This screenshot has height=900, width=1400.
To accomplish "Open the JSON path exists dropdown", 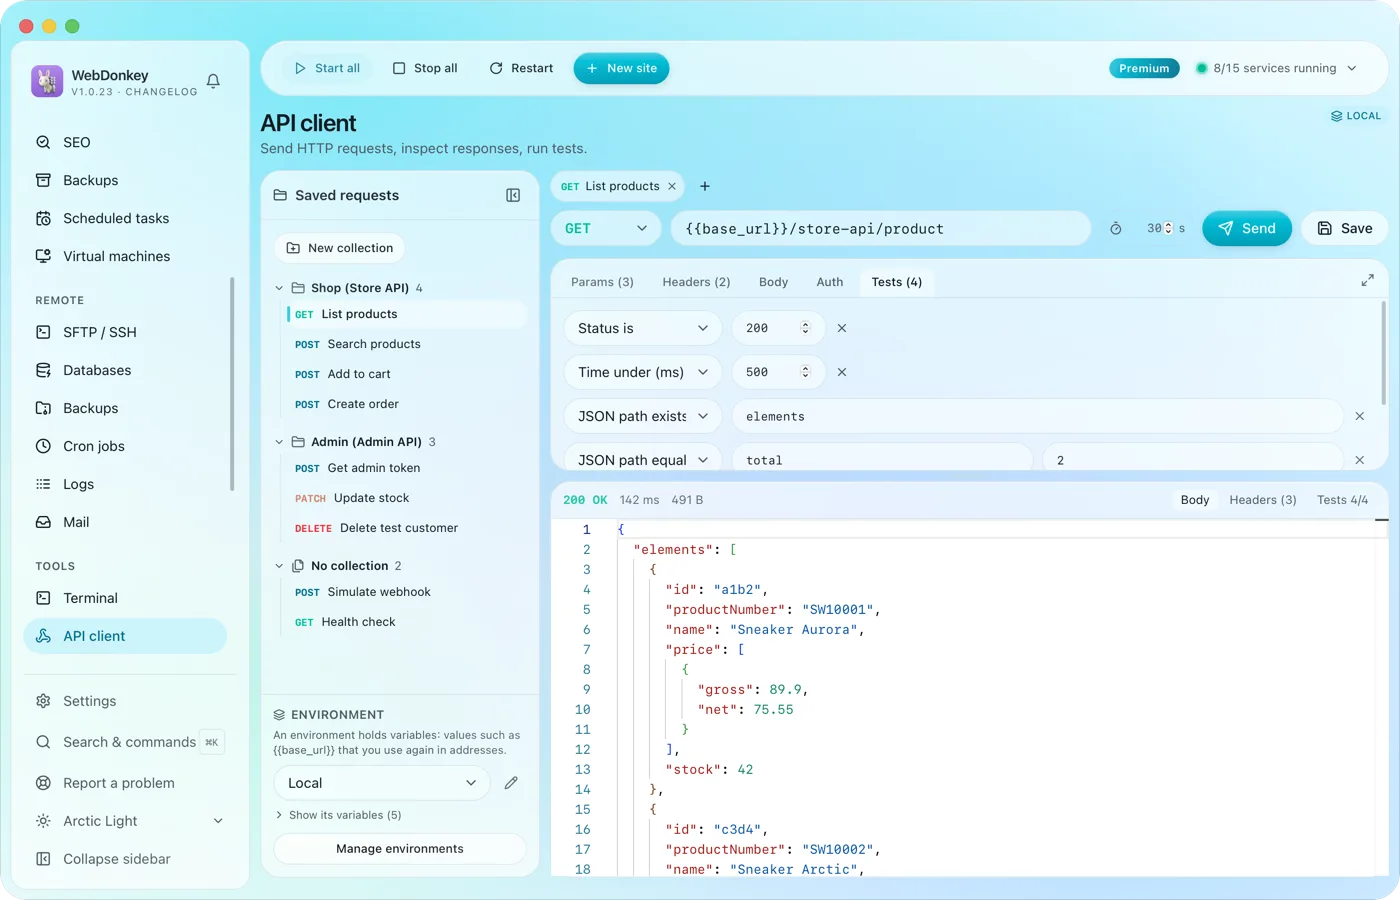I will pyautogui.click(x=642, y=416).
